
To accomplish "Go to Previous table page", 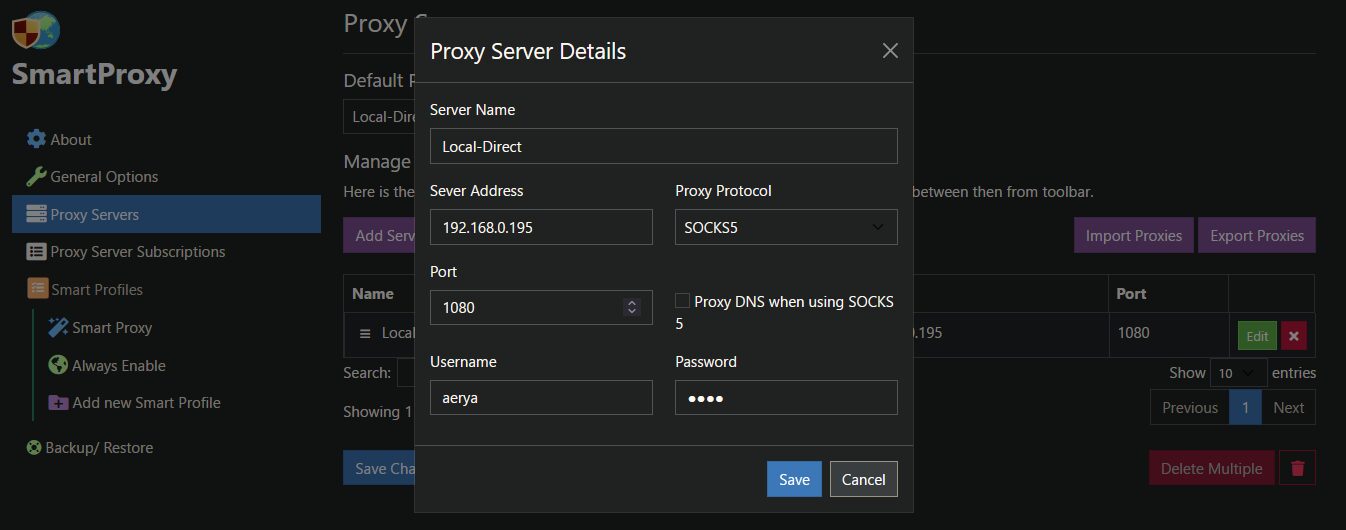I will [x=1190, y=407].
